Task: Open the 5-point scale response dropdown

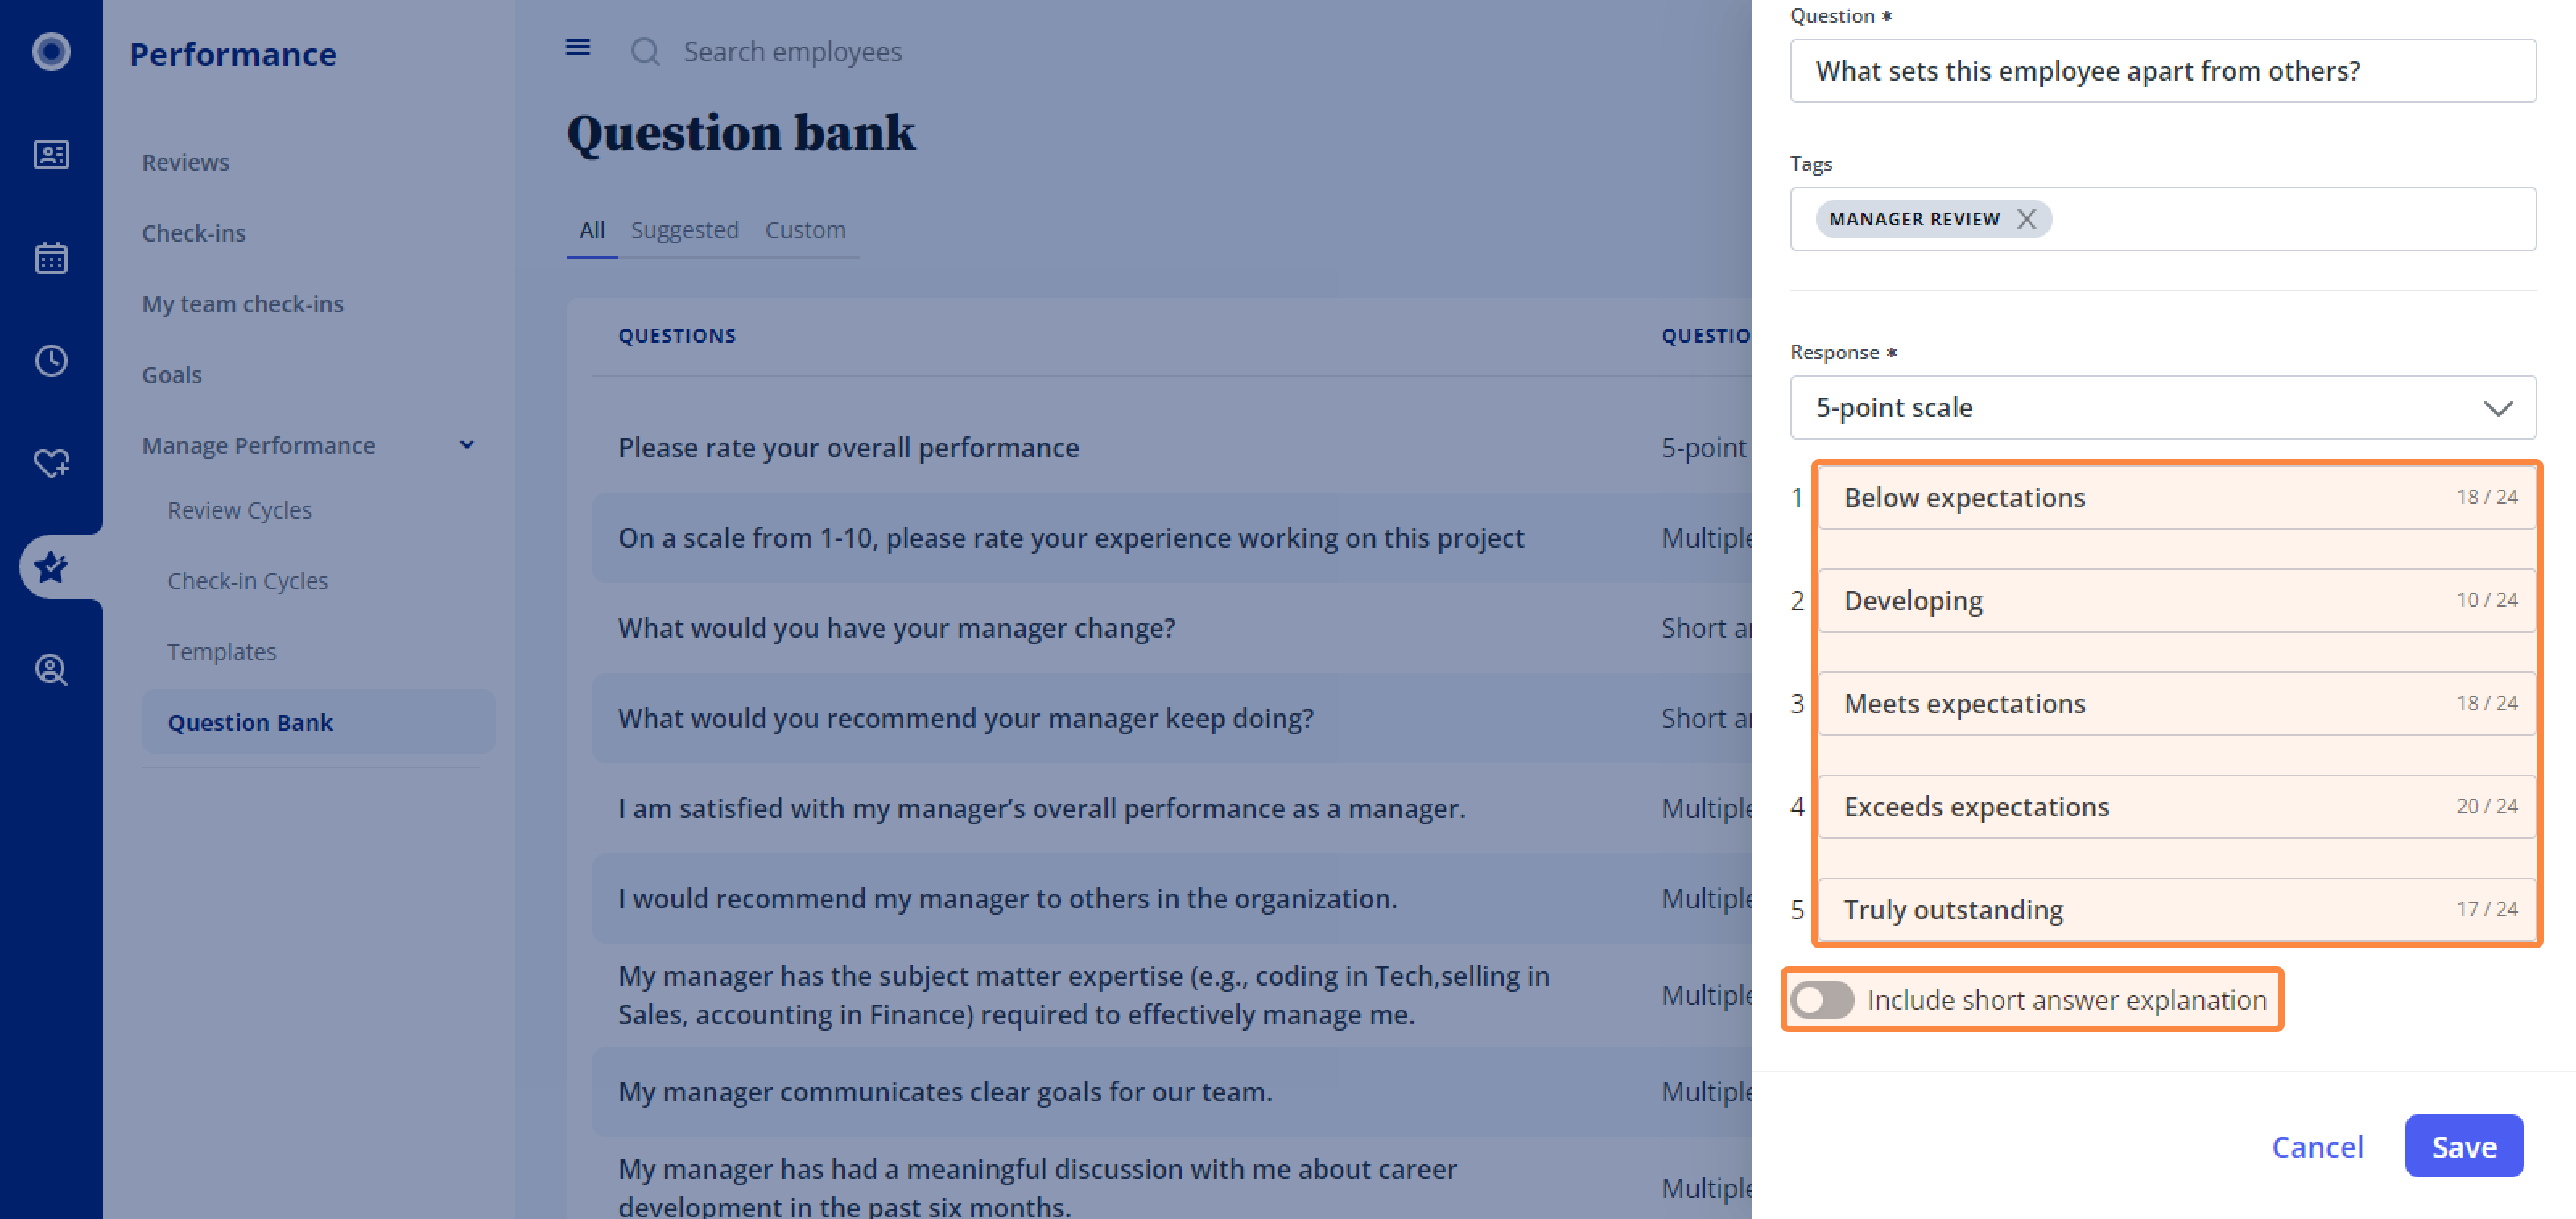Action: [2162, 407]
